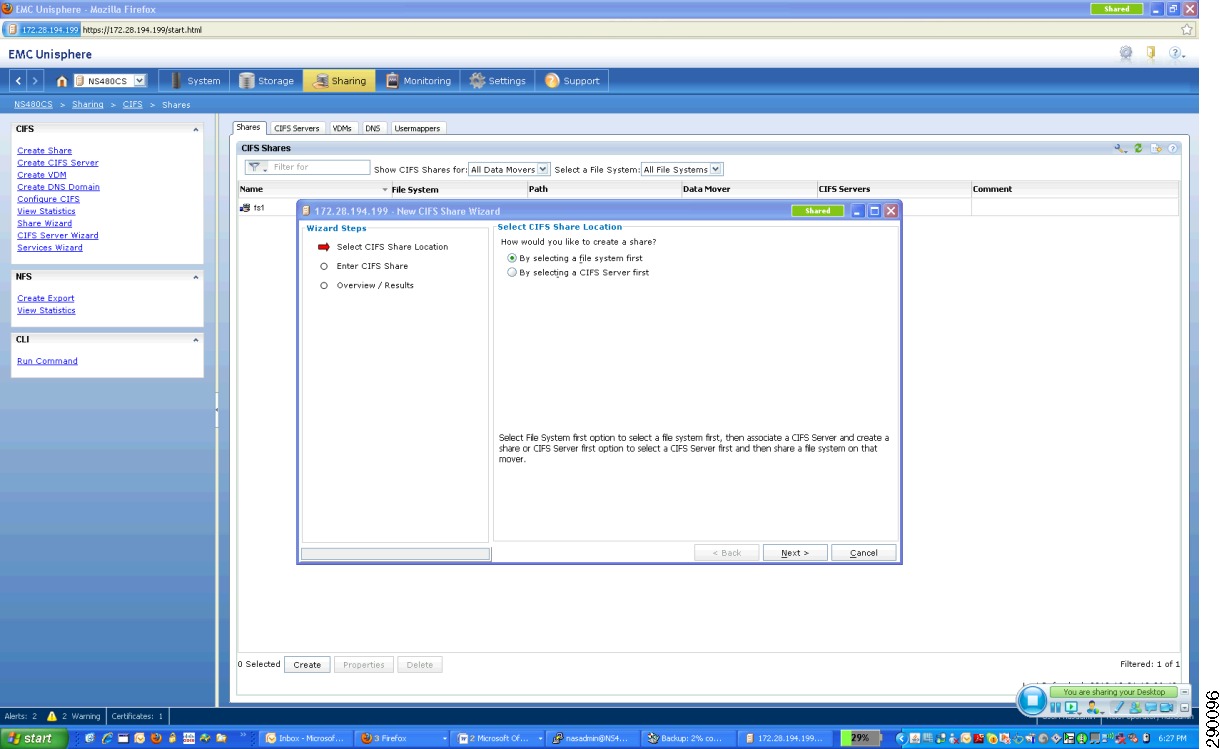Refresh the CIFS Shares table
Image resolution: width=1220 pixels, height=749 pixels.
(x=1138, y=149)
